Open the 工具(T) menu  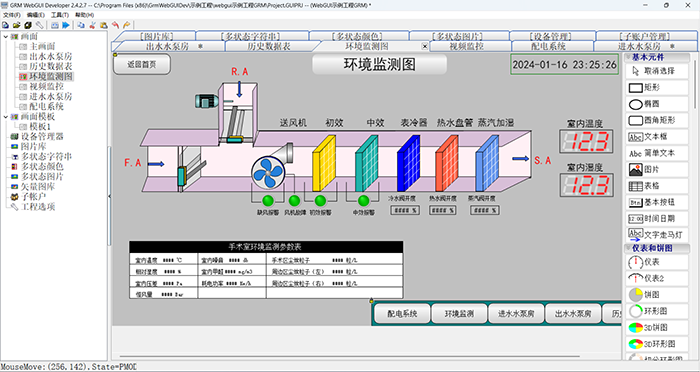pyautogui.click(x=59, y=15)
